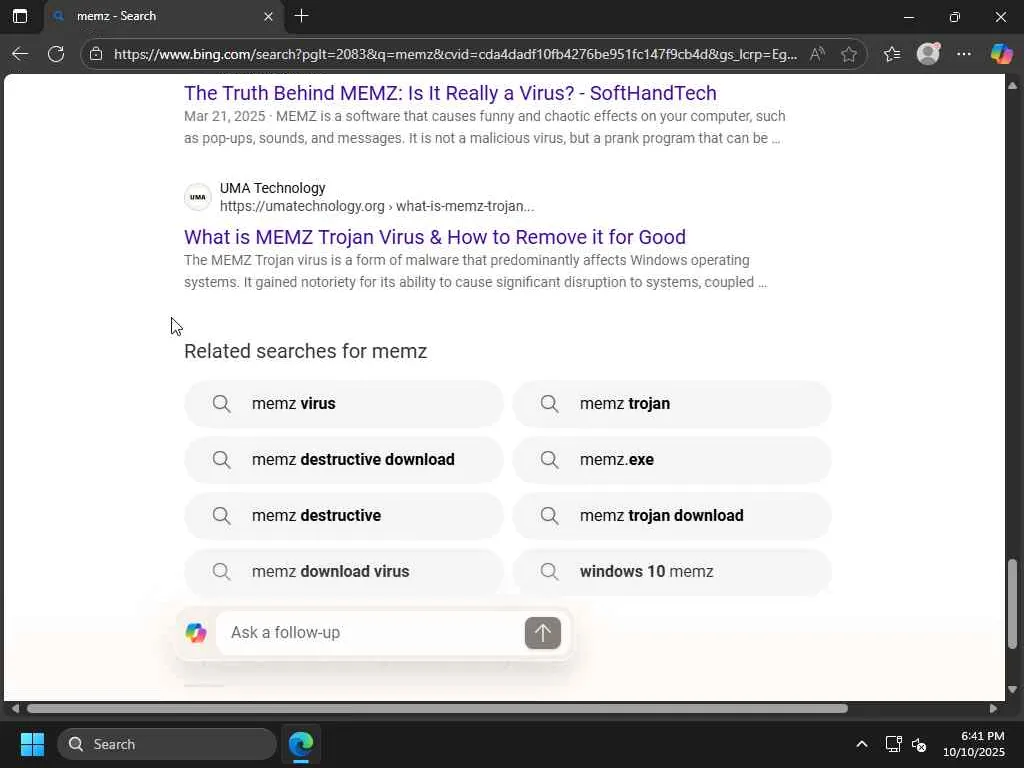Select related search memz destructive download
The width and height of the screenshot is (1024, 768).
coord(344,460)
